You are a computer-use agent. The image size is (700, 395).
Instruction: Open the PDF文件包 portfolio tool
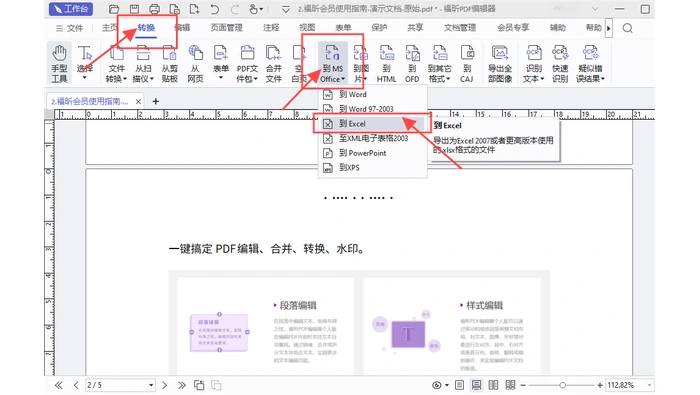click(247, 63)
